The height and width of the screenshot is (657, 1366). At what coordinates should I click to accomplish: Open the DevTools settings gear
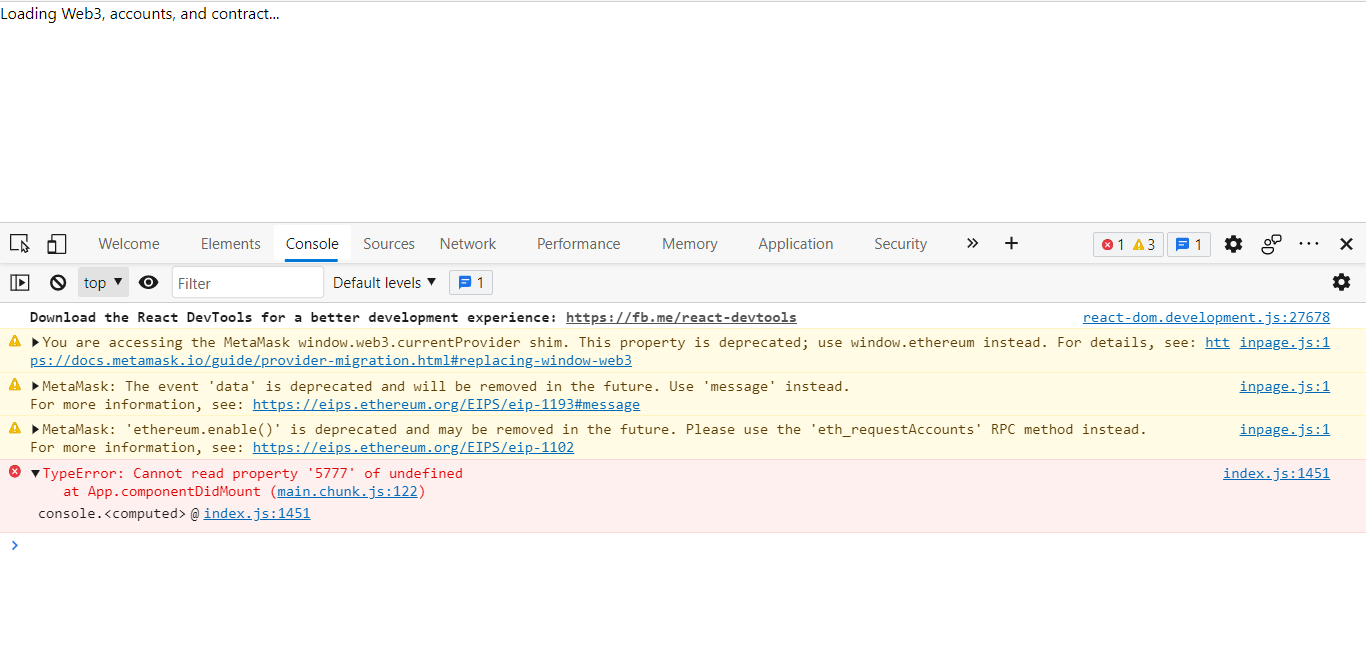(1233, 243)
